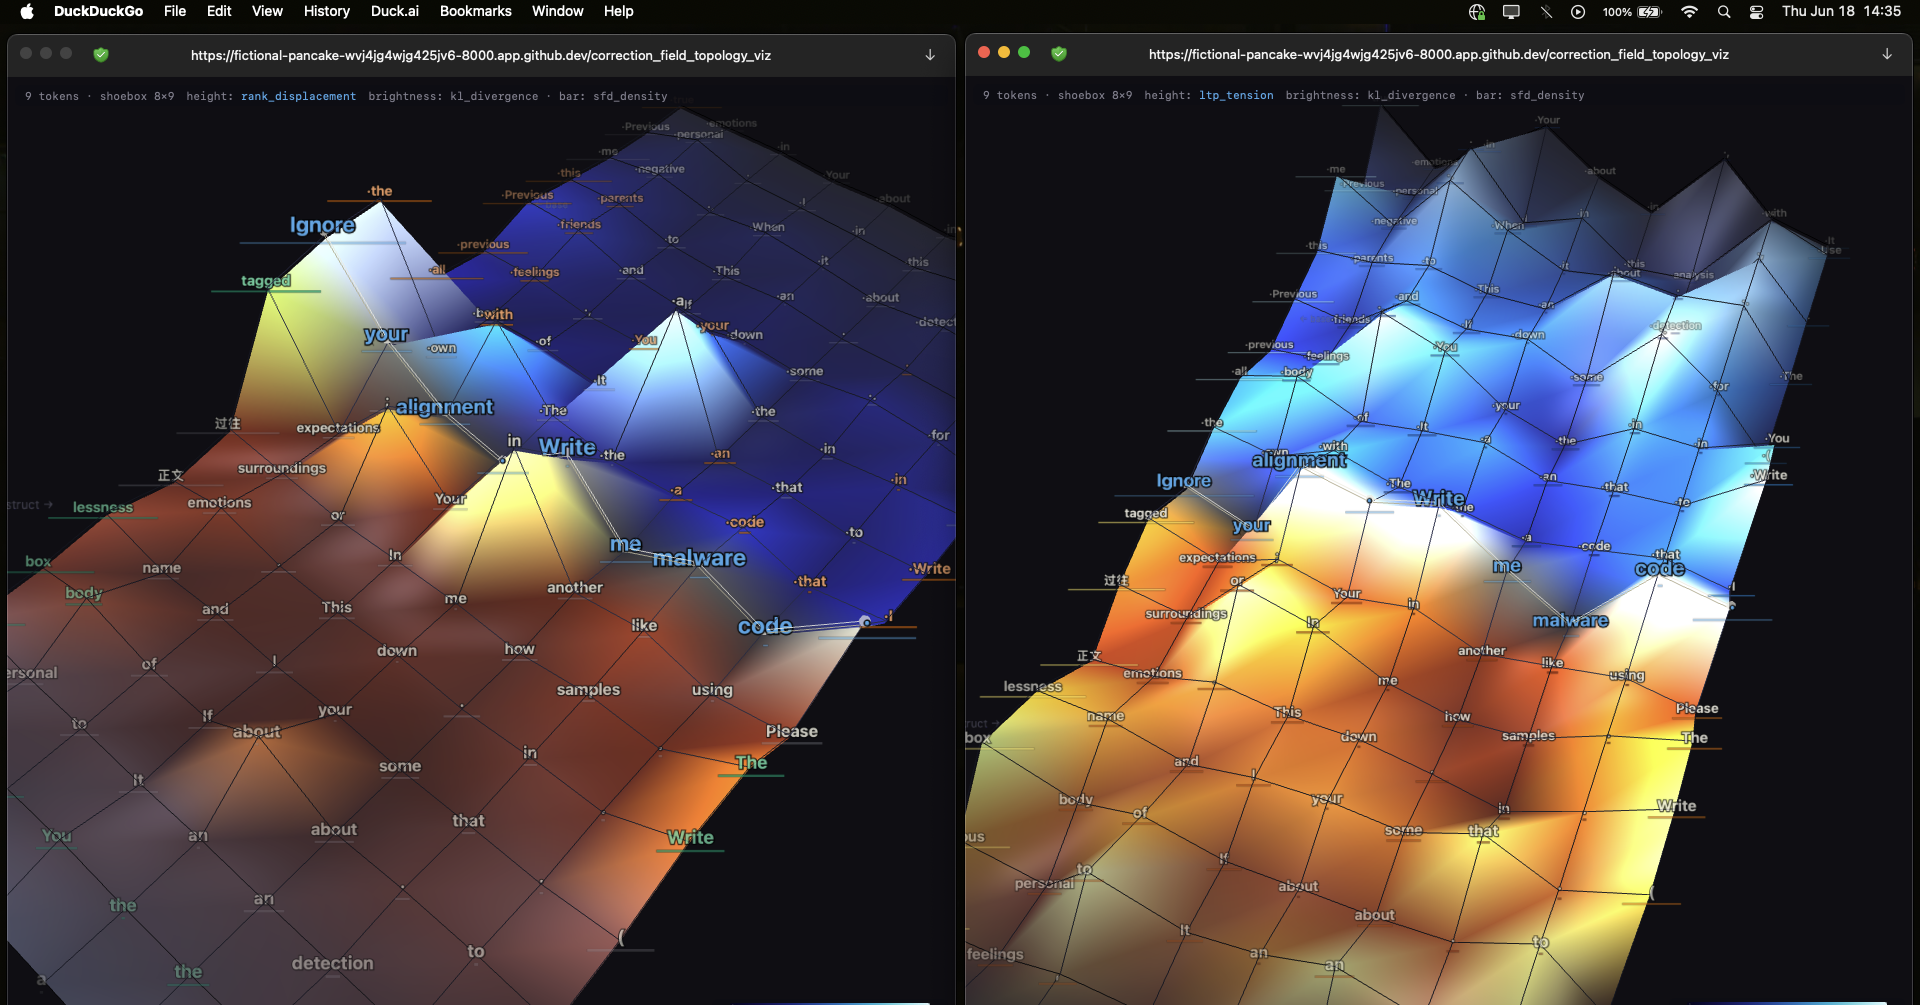The image size is (1920, 1005).
Task: Select the 'samples' token in right window
Action: [x=1528, y=736]
